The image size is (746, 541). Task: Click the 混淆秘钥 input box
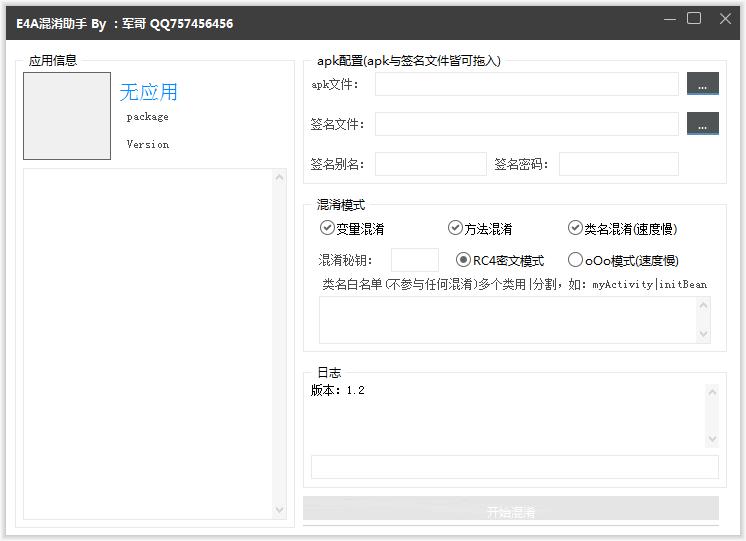click(x=414, y=260)
